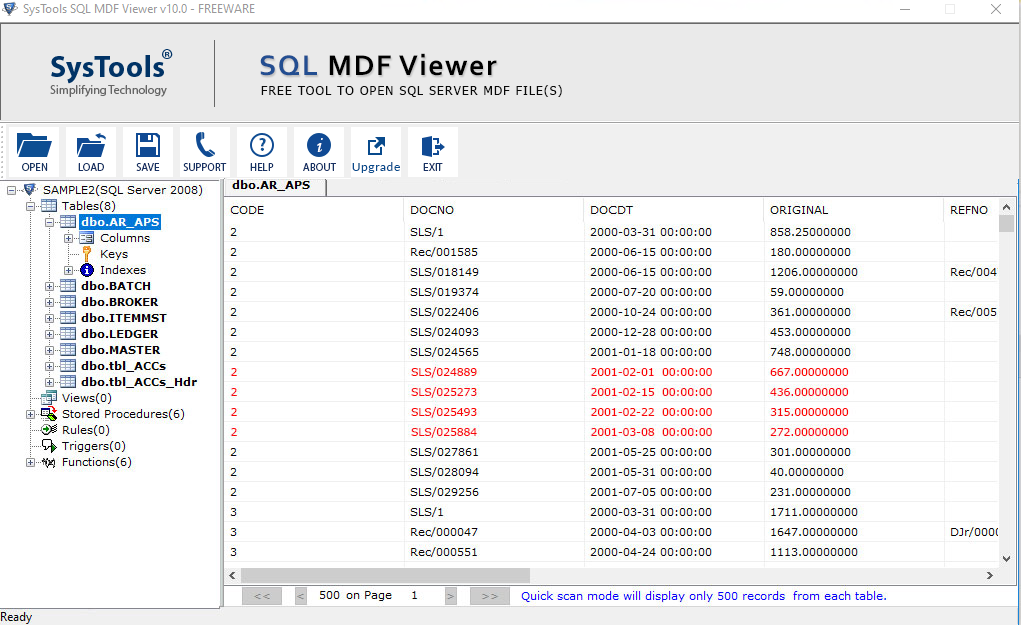Select dbo.ITEMMST in the tree
1021x625 pixels.
[124, 318]
